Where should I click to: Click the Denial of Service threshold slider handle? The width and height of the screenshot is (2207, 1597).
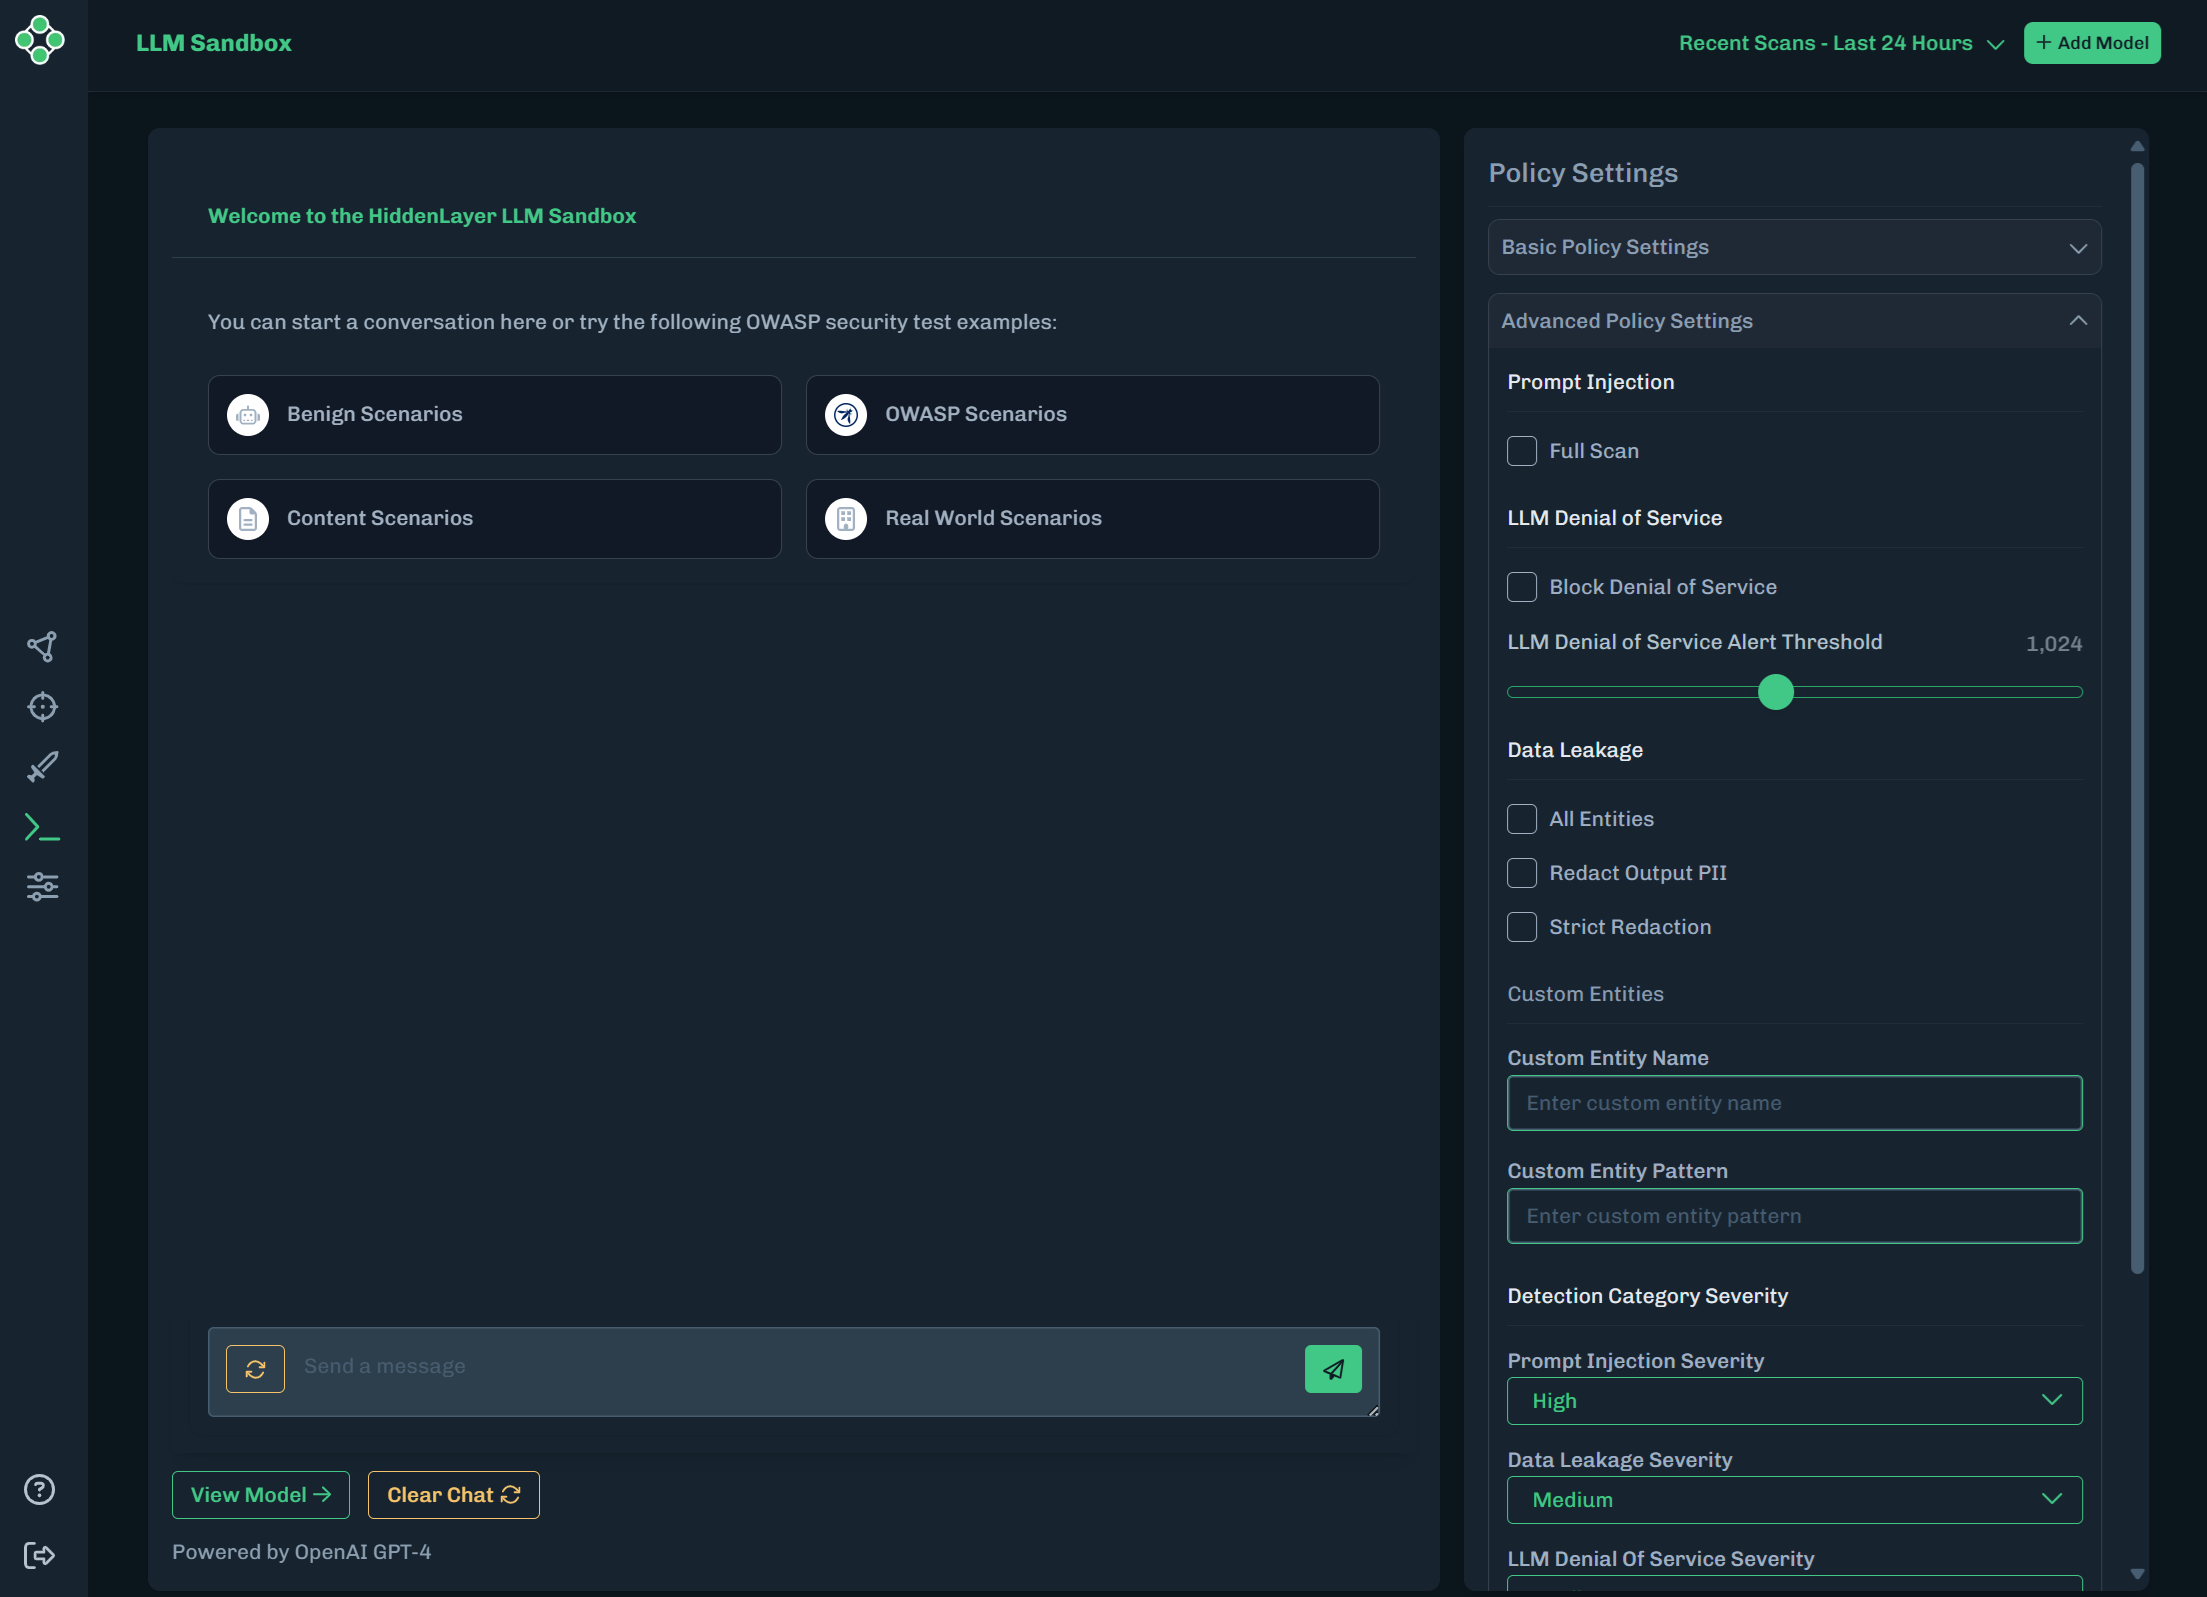(x=1776, y=692)
